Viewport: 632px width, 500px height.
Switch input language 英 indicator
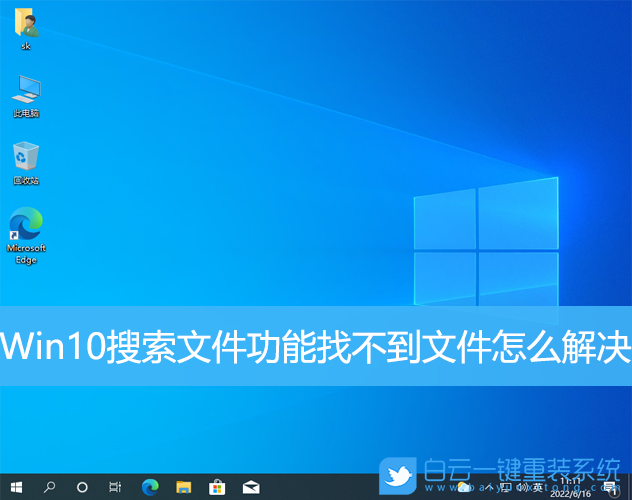click(x=538, y=488)
